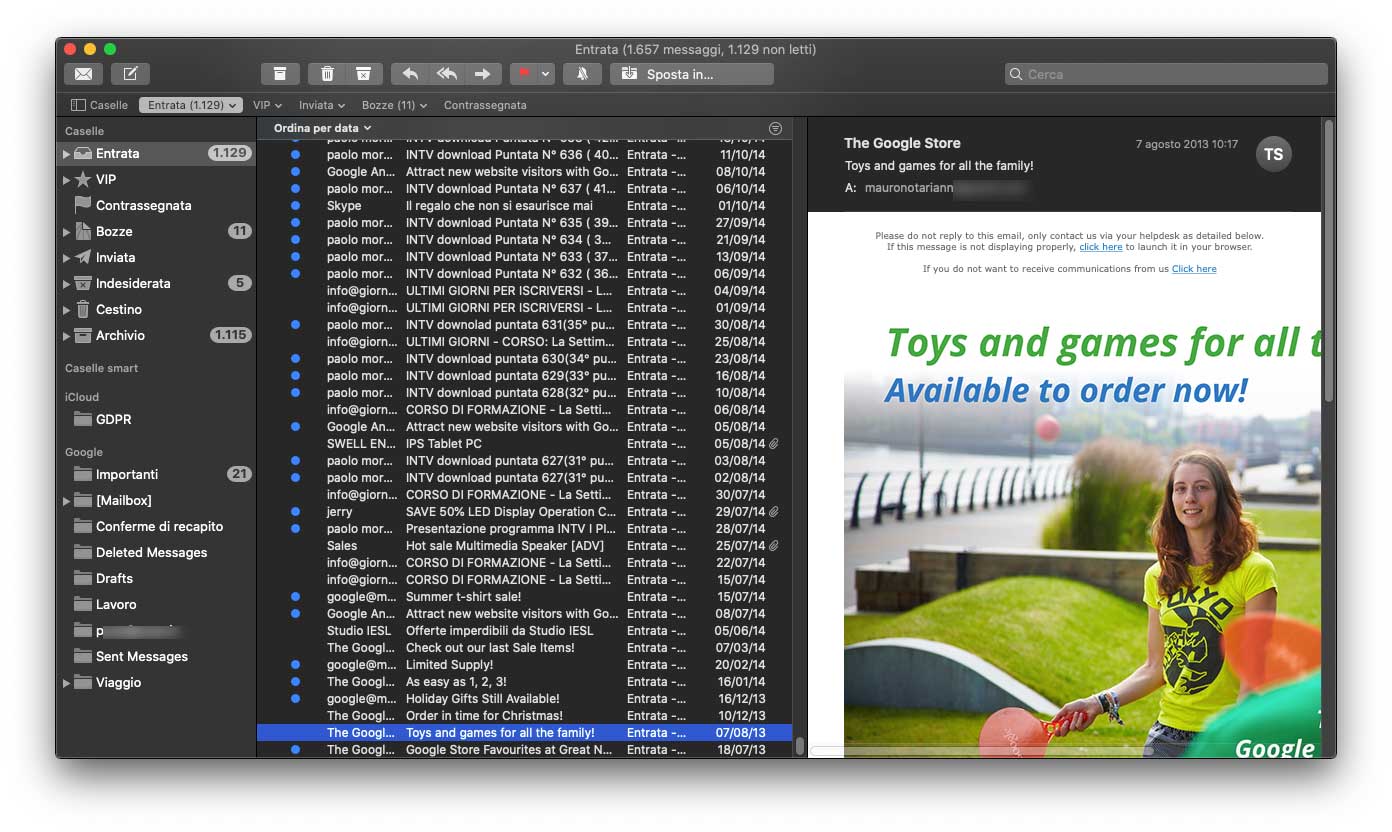This screenshot has width=1392, height=832.
Task: Open the "Presentazione programma INTV" message
Action: coord(525,529)
